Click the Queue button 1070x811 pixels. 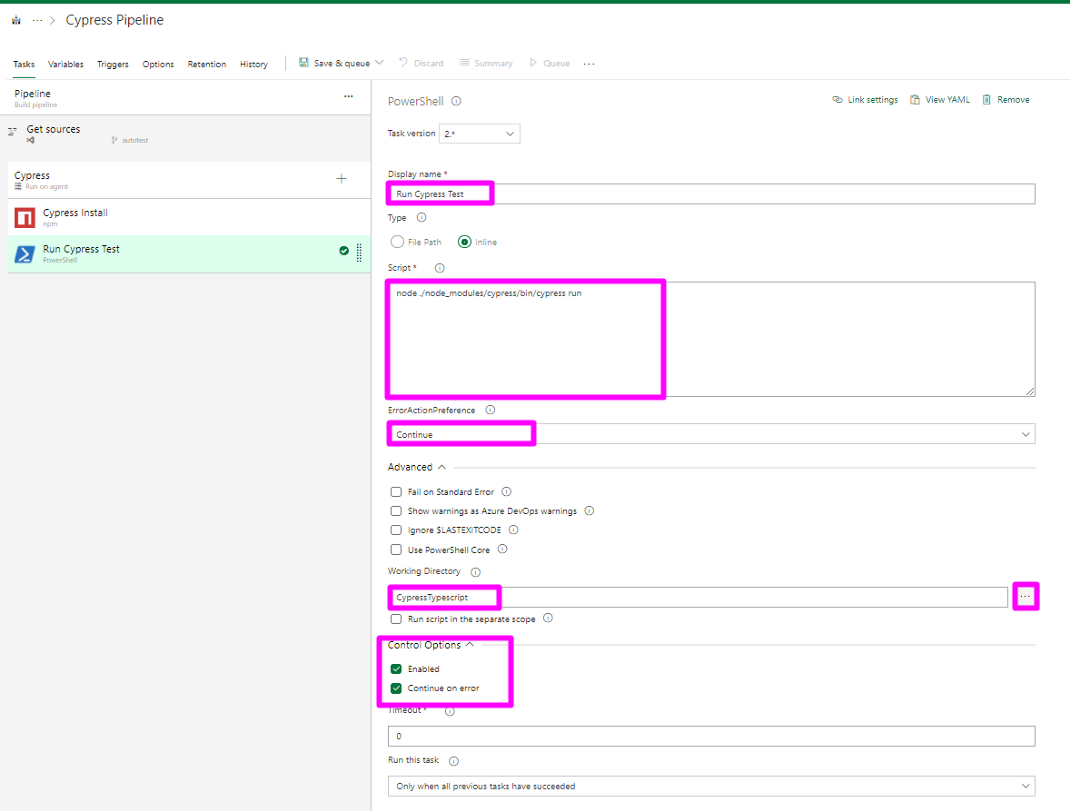click(549, 63)
